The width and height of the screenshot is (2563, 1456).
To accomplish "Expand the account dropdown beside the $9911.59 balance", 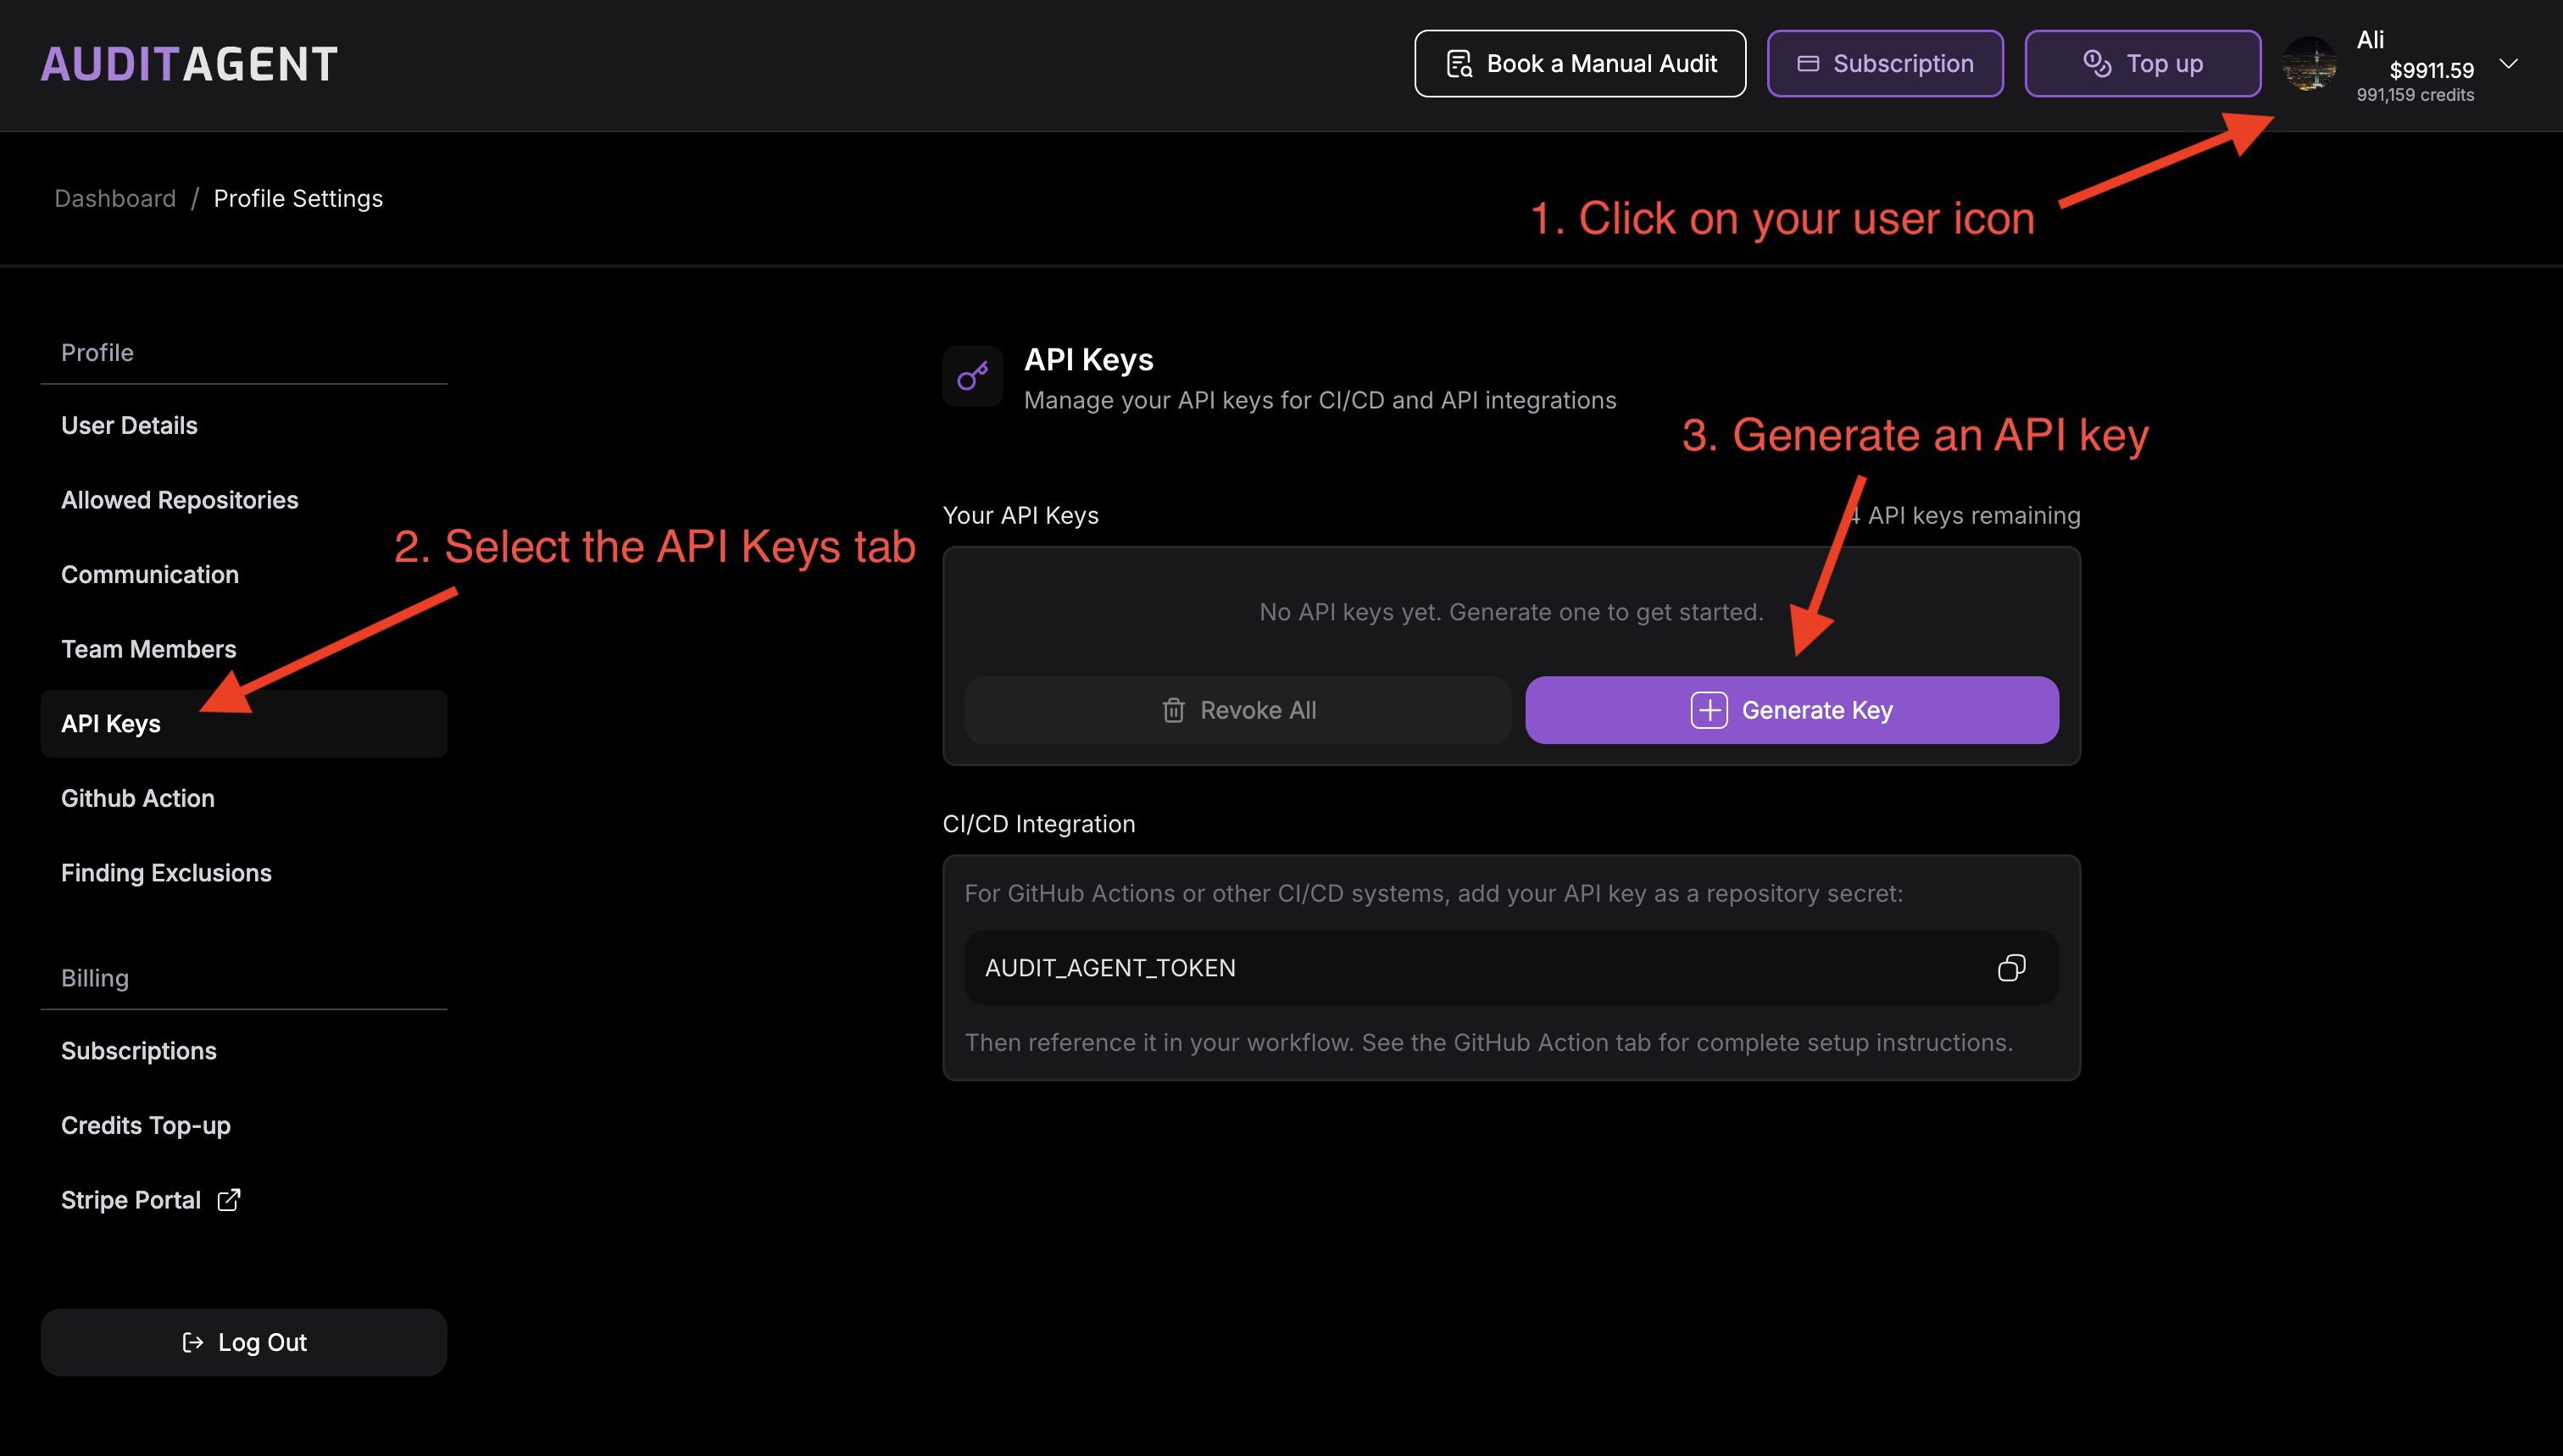I will point(2509,63).
